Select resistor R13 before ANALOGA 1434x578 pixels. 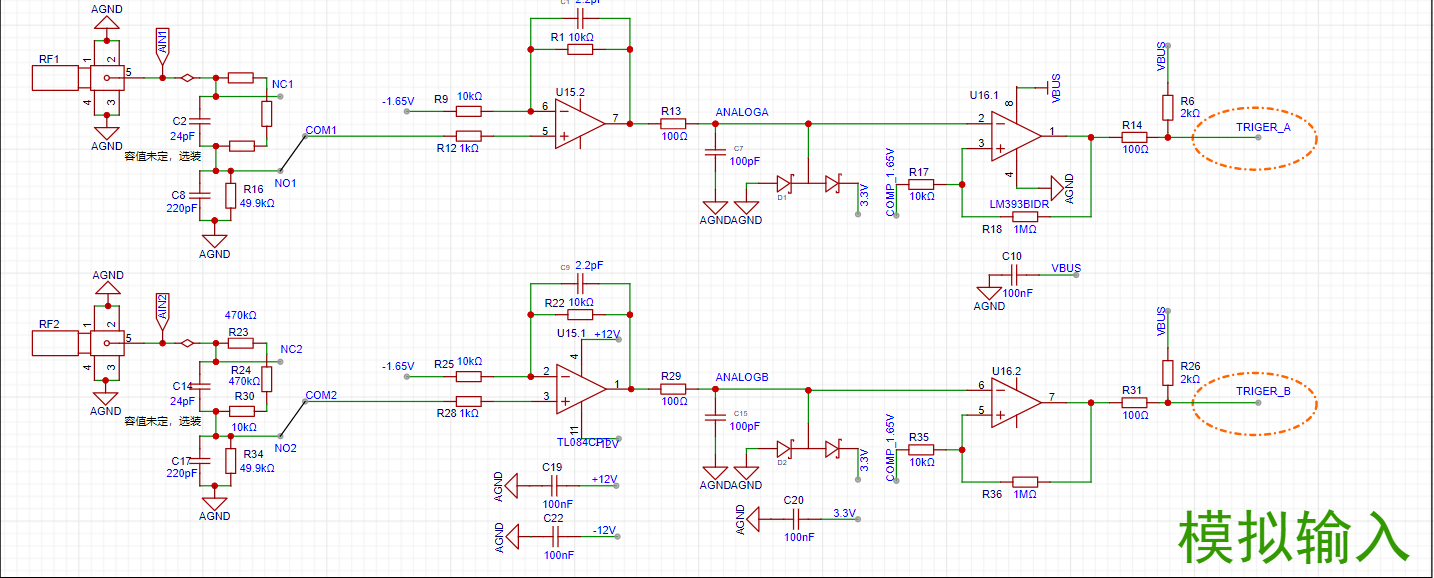tap(671, 124)
